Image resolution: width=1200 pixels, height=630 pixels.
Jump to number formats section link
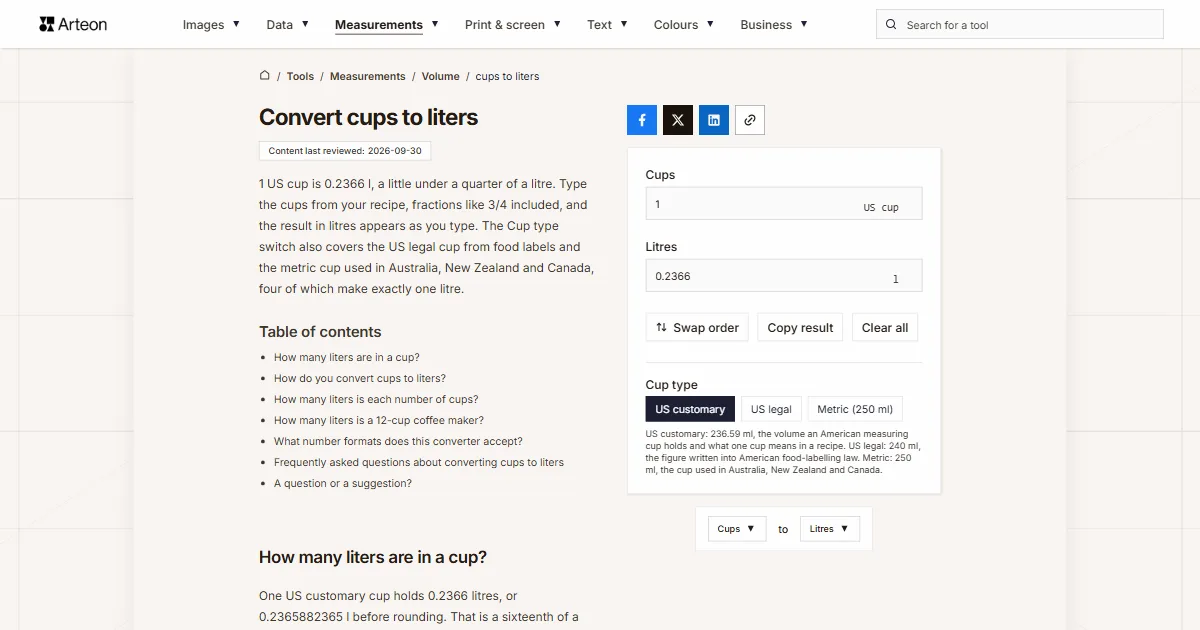coord(398,441)
